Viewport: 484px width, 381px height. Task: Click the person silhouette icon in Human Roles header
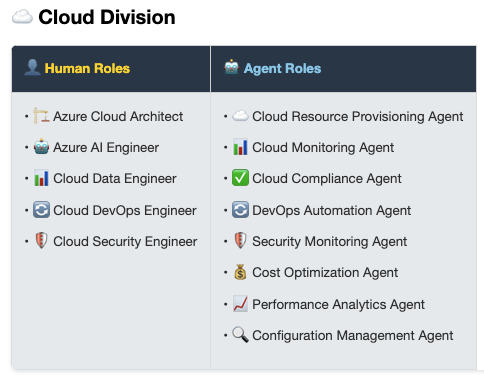[32, 67]
